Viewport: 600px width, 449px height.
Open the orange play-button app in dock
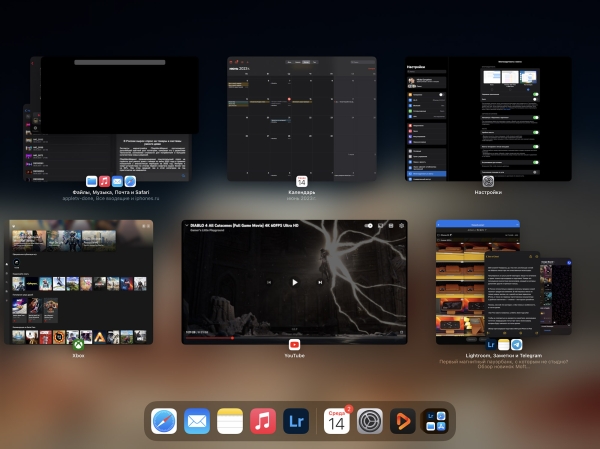tap(403, 422)
